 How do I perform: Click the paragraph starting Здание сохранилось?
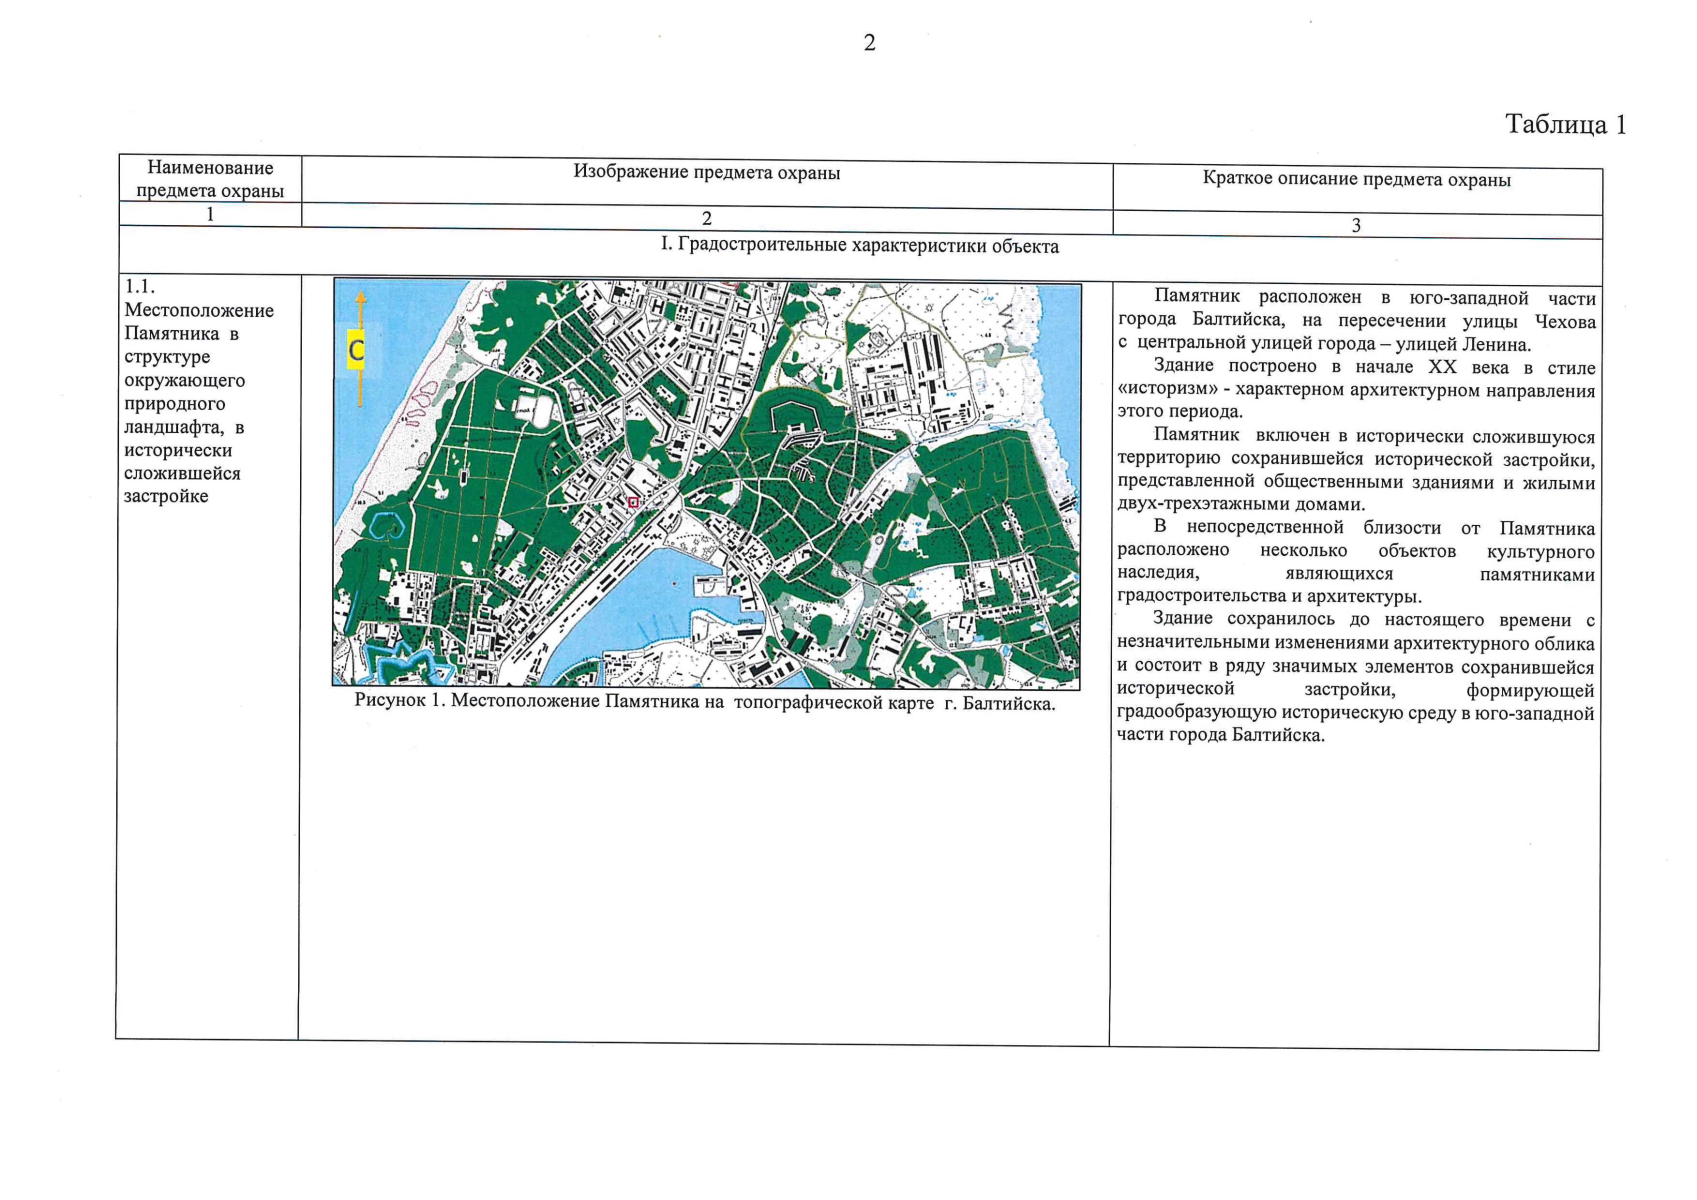tap(1356, 678)
